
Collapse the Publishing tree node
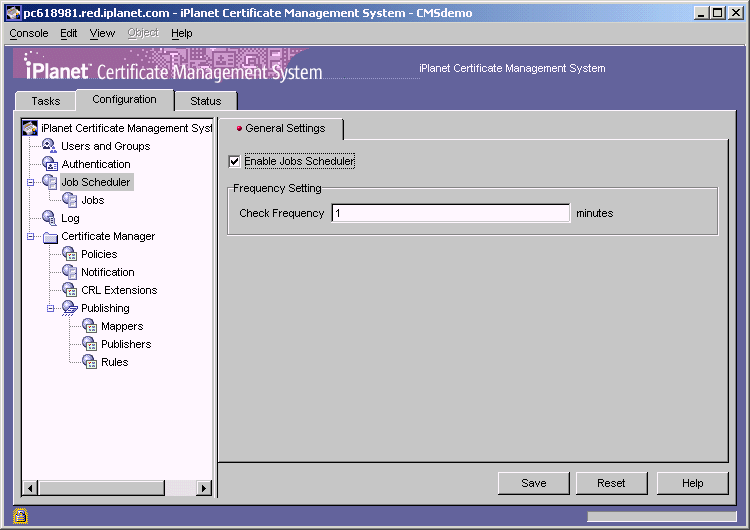(51, 309)
